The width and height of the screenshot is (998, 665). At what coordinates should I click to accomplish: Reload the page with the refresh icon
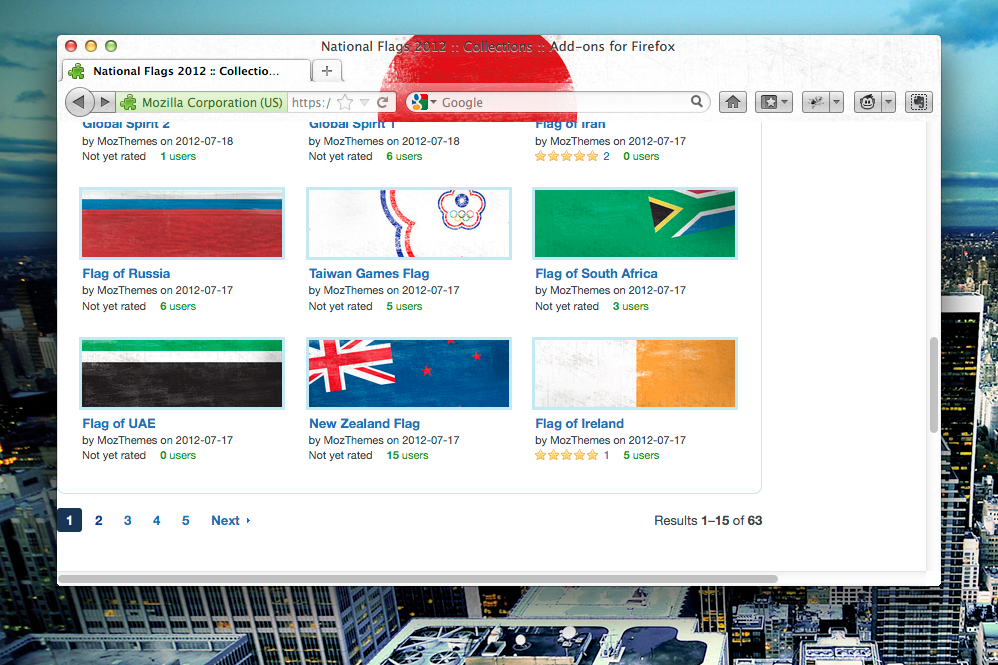[x=383, y=102]
